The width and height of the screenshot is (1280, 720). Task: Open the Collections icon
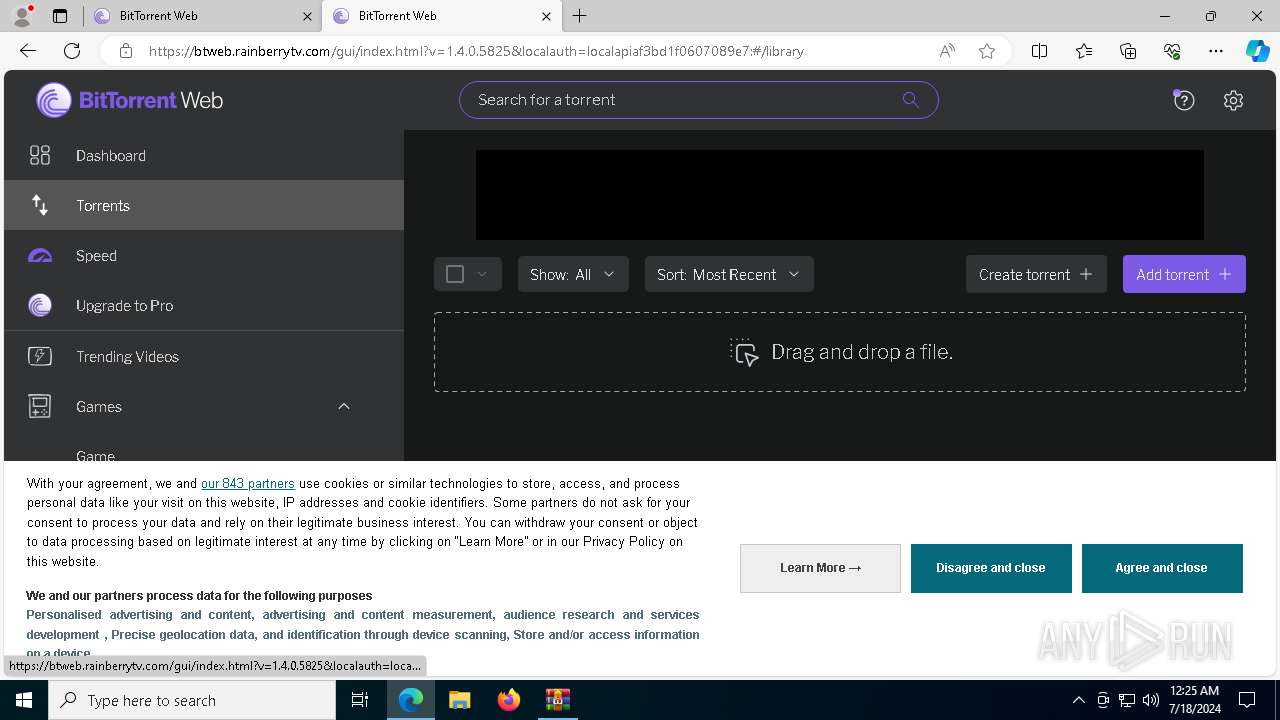pyautogui.click(x=1128, y=51)
